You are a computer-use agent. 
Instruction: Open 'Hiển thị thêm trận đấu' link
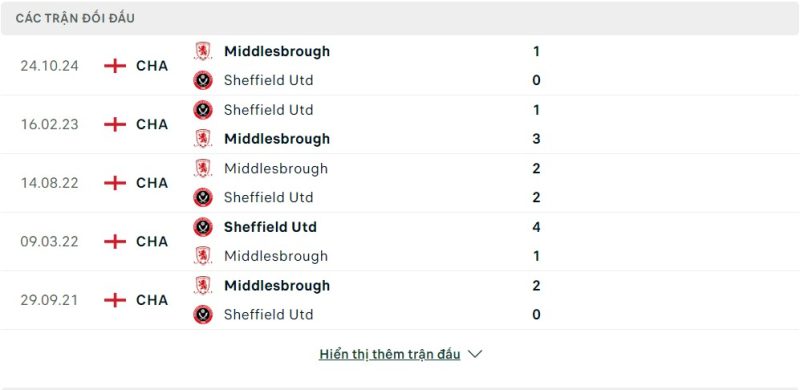[390, 354]
